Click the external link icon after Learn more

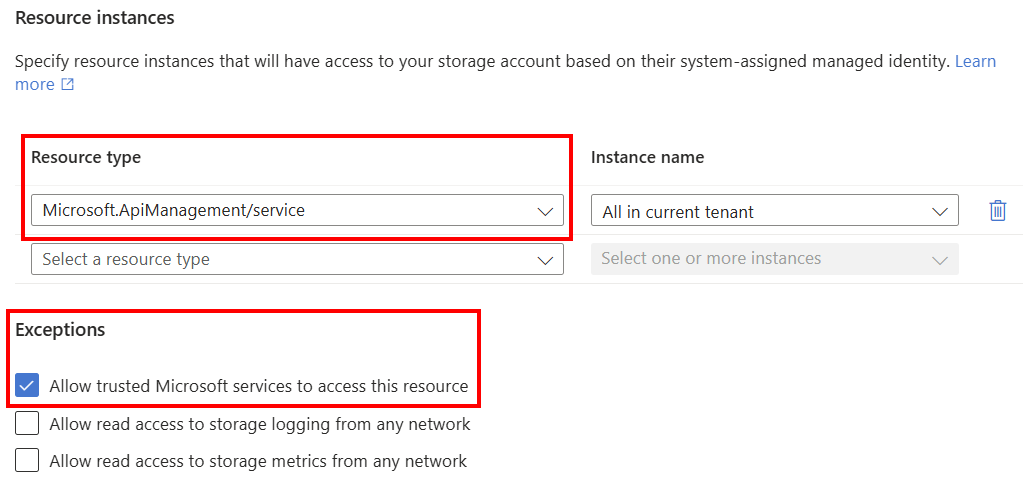pyautogui.click(x=68, y=85)
